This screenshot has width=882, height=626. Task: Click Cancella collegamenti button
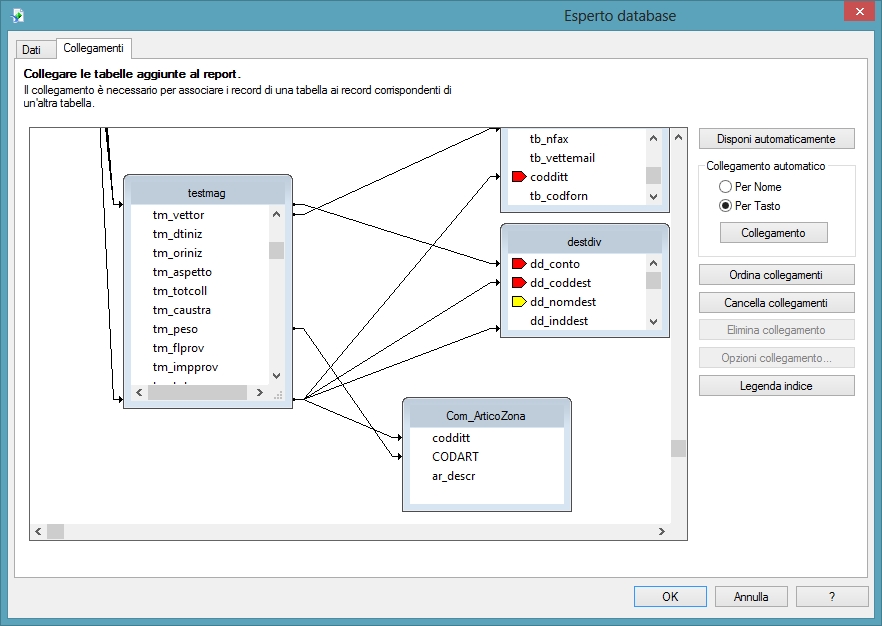point(776,303)
